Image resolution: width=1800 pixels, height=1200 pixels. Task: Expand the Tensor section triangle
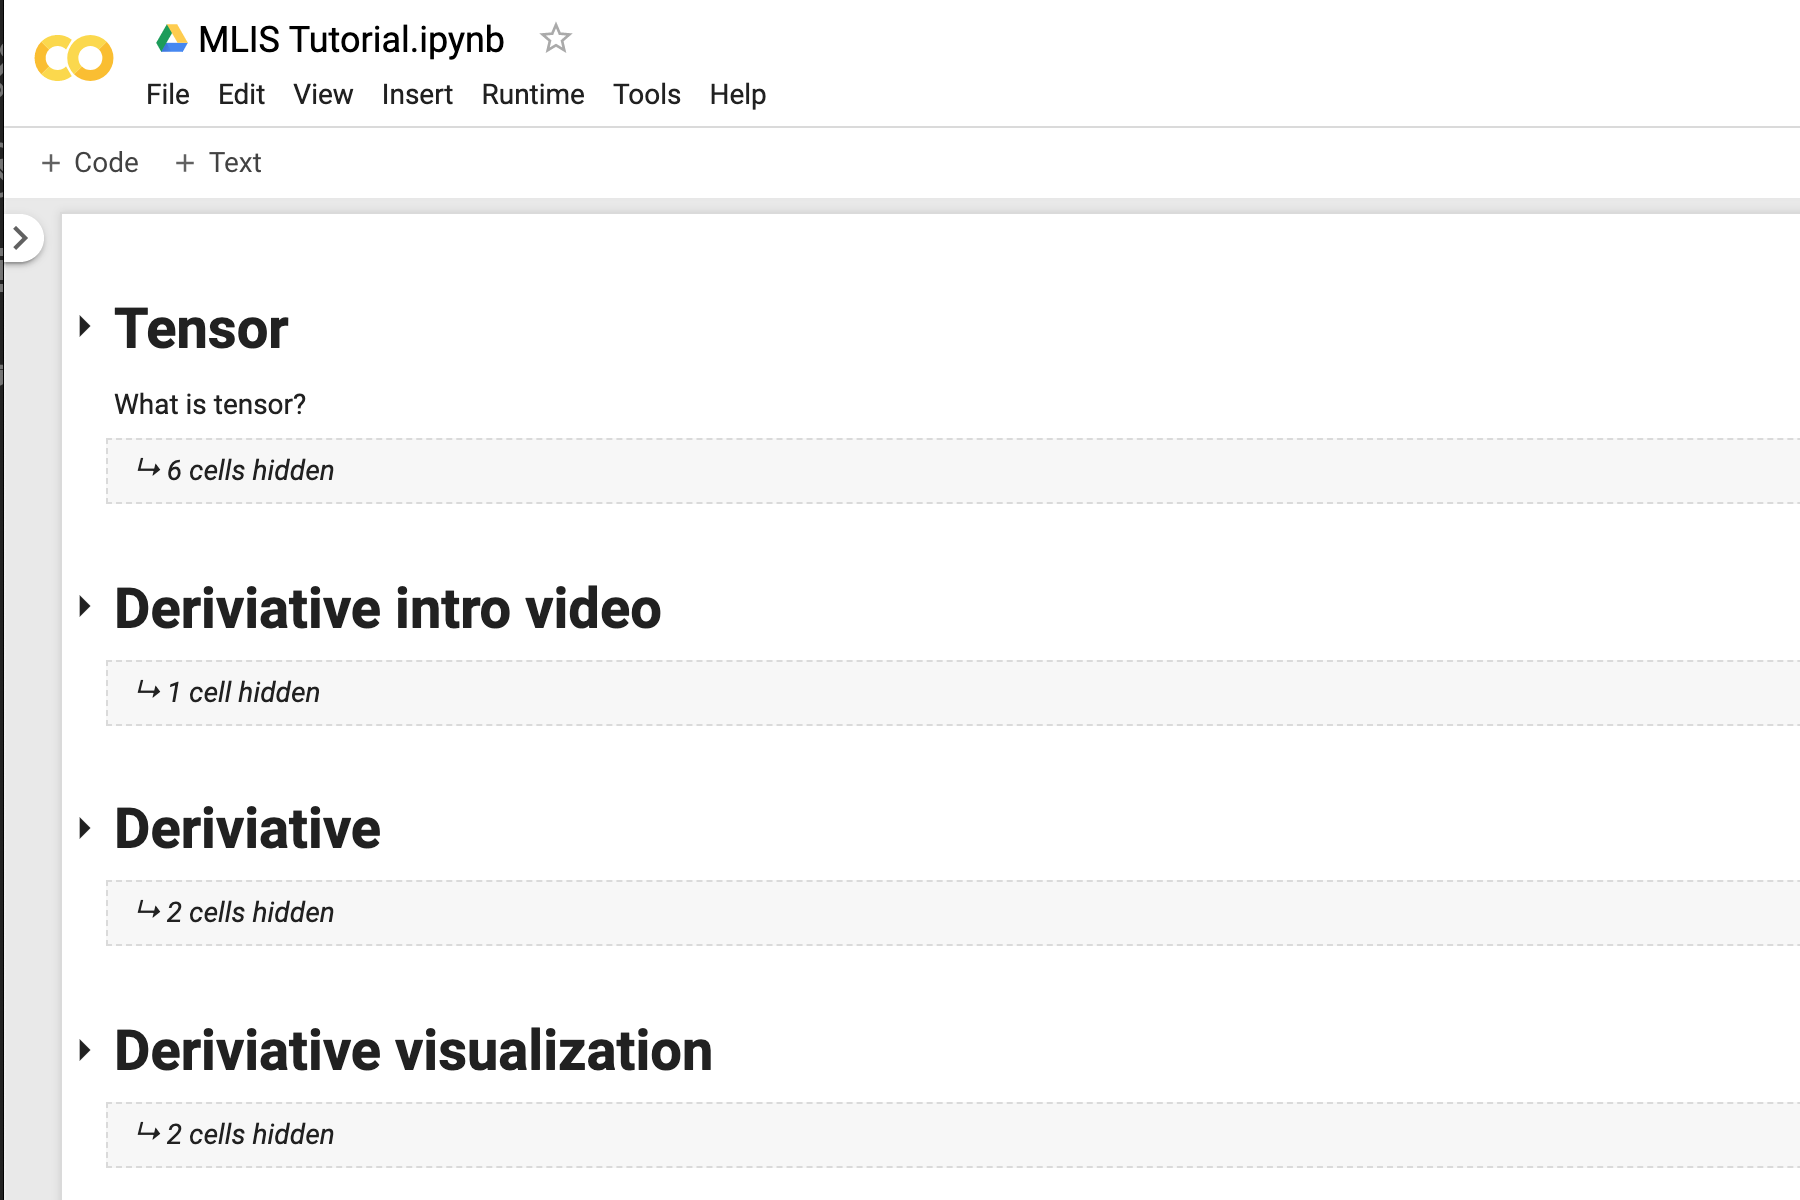[85, 326]
